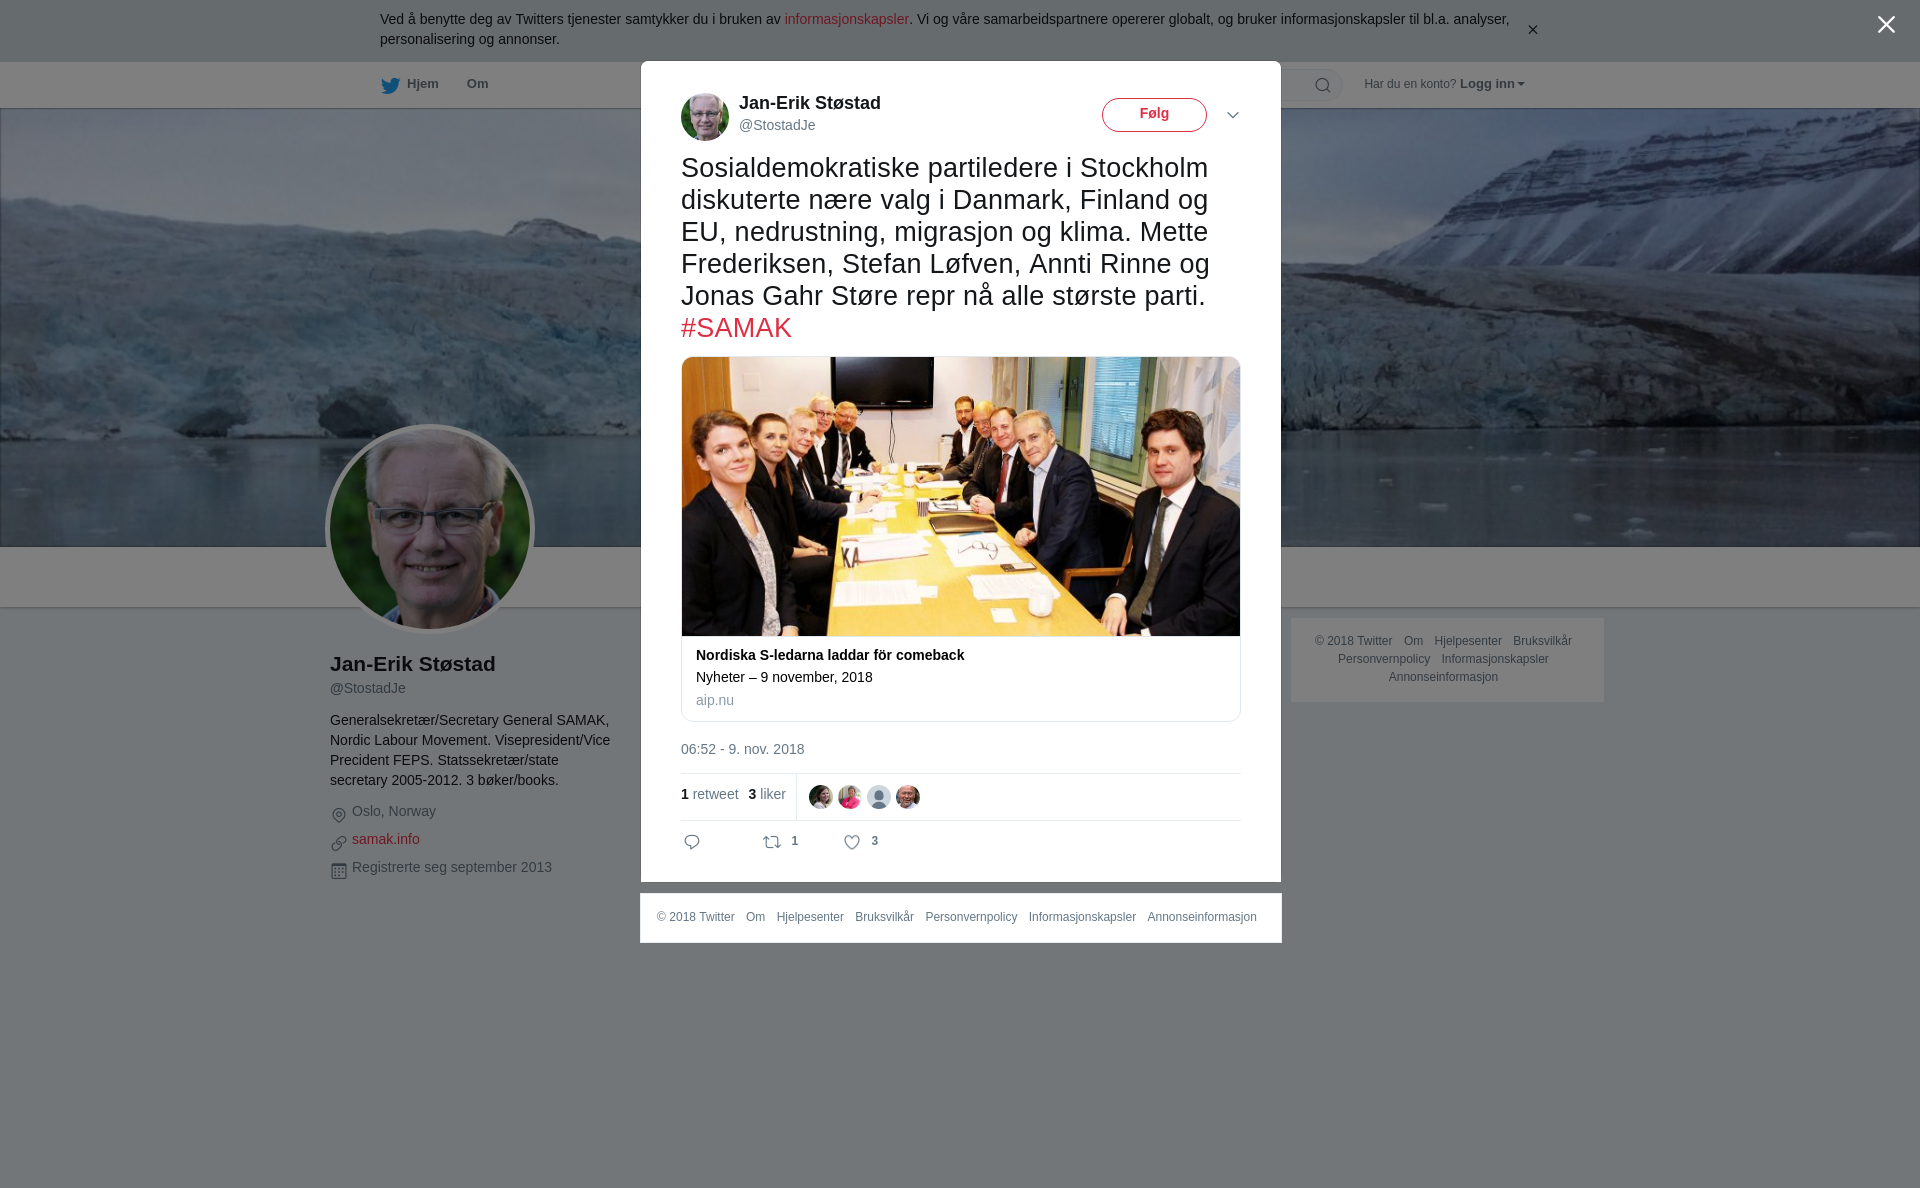Screen dimensions: 1920x1188
Task: Open the samak.info profile link
Action: (x=386, y=839)
